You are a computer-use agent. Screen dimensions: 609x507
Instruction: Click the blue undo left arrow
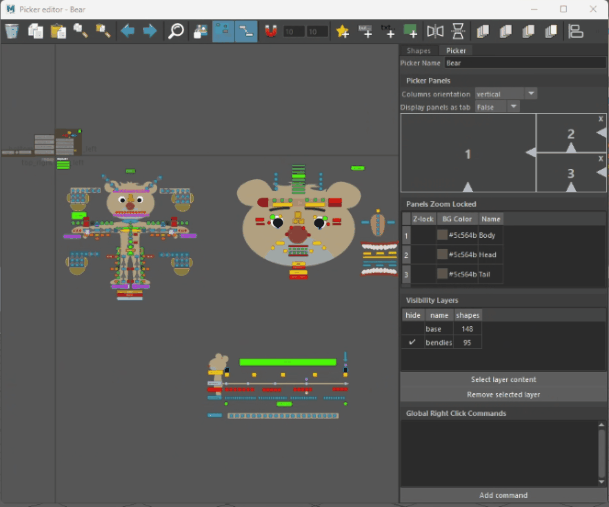pos(127,31)
